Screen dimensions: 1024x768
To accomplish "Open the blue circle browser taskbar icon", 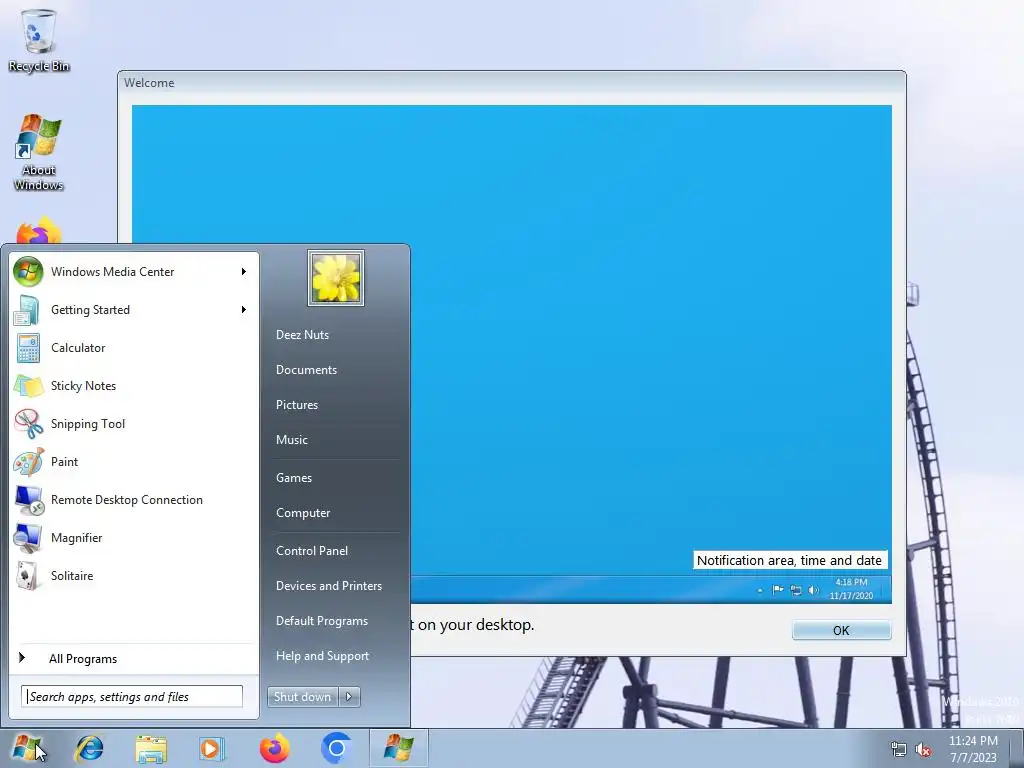I will click(x=336, y=748).
